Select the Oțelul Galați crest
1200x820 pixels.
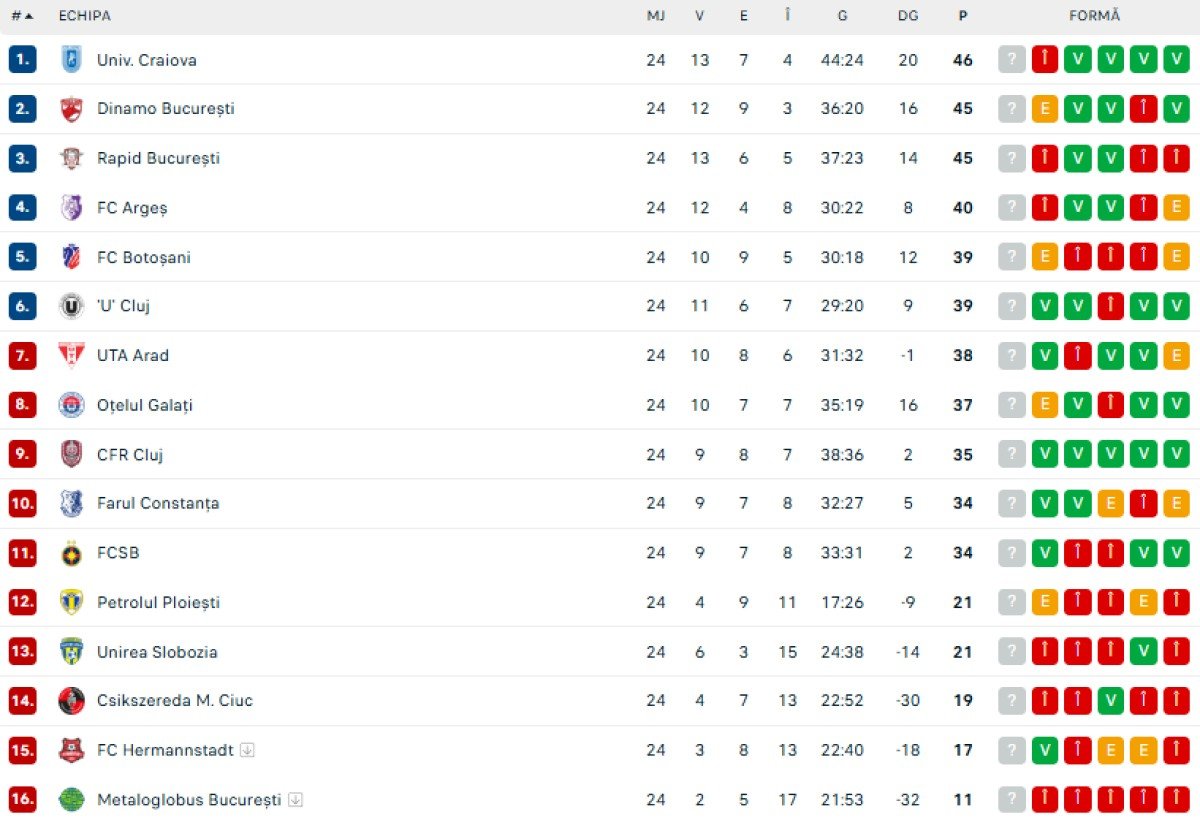tap(70, 405)
